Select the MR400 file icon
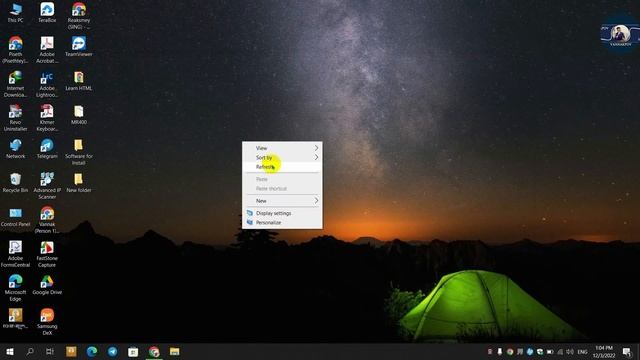The image size is (640, 360). click(x=79, y=115)
